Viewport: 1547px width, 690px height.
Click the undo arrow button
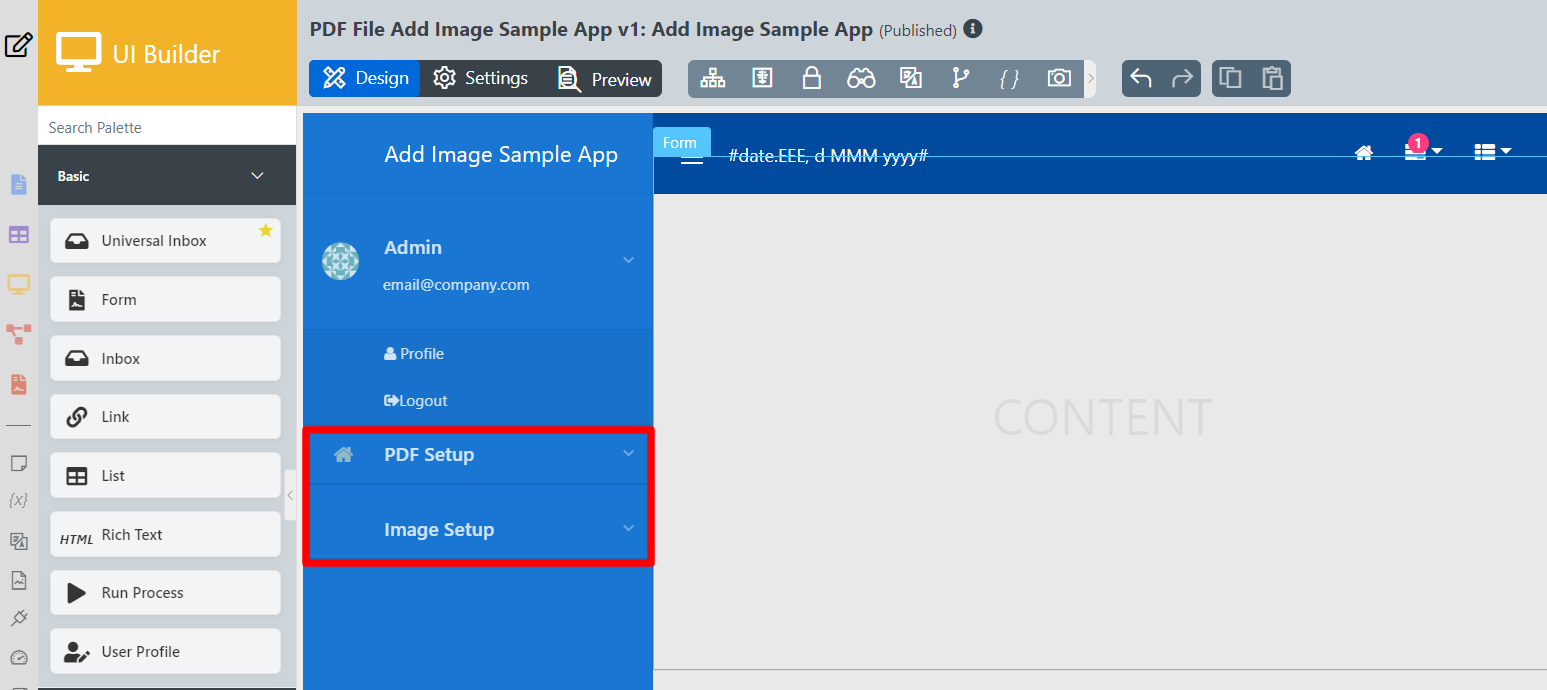1141,79
